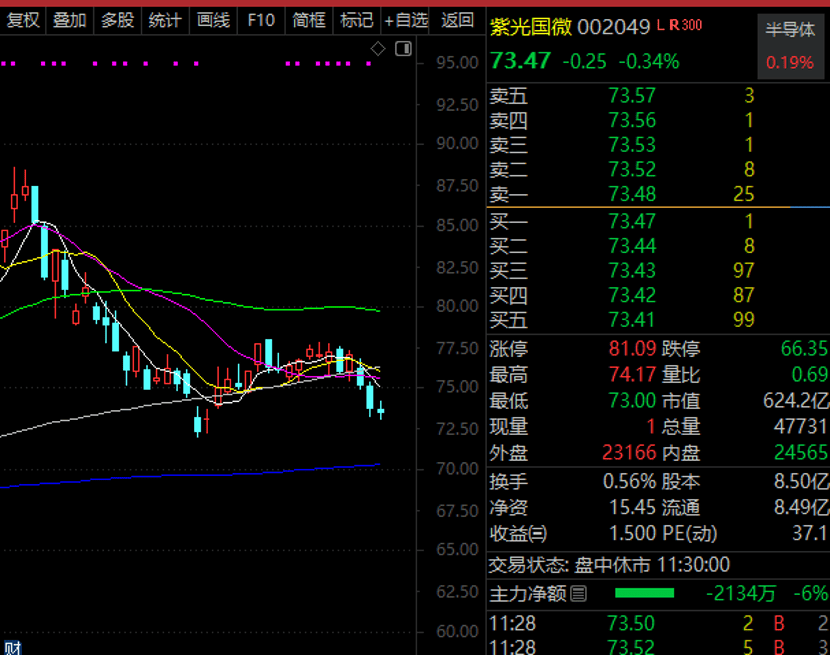Select the 11:28 trade at 73.50
Screen dimensions: 830x656
658,623
